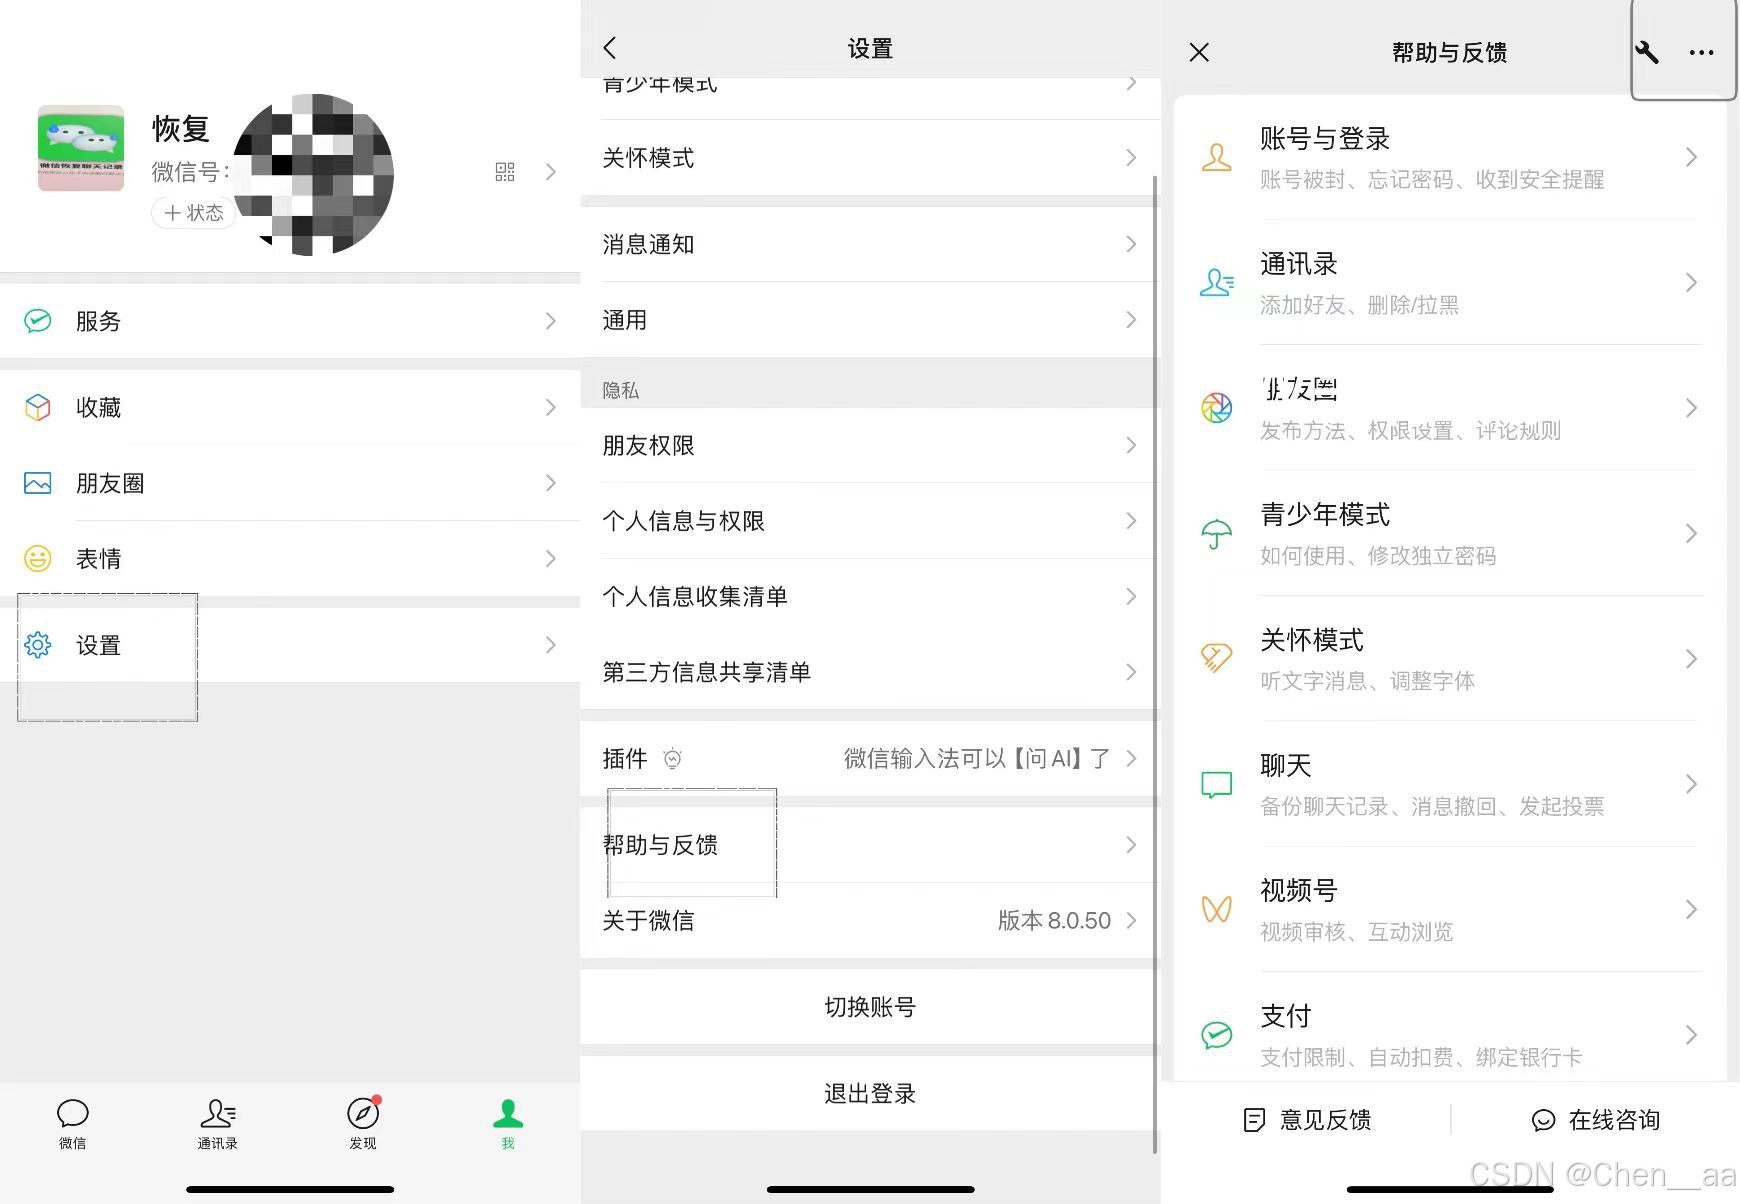1740x1204 pixels.
Task: Add a status with +状态 button
Action: tap(193, 213)
